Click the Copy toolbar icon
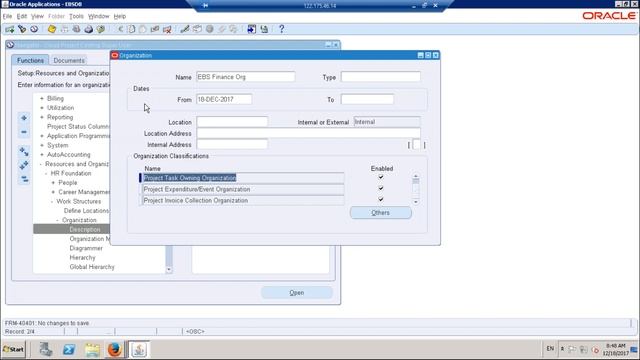Viewport: 640px width, 360px height. point(131,29)
